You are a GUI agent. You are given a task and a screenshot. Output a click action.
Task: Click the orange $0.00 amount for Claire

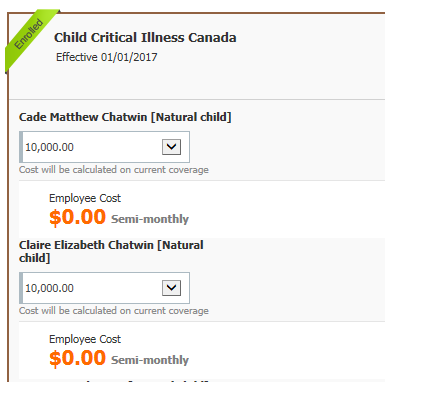coord(77,358)
